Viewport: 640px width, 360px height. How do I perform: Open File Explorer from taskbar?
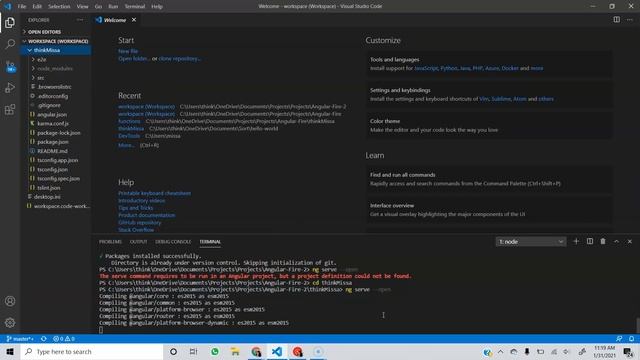click(x=235, y=351)
